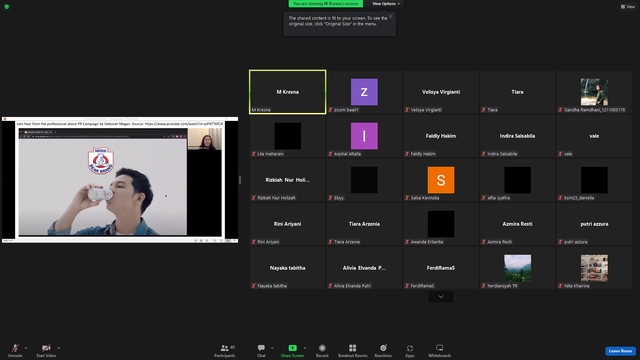Select the vale participant tile
Viewport: 640px width, 360px height.
pos(594,136)
